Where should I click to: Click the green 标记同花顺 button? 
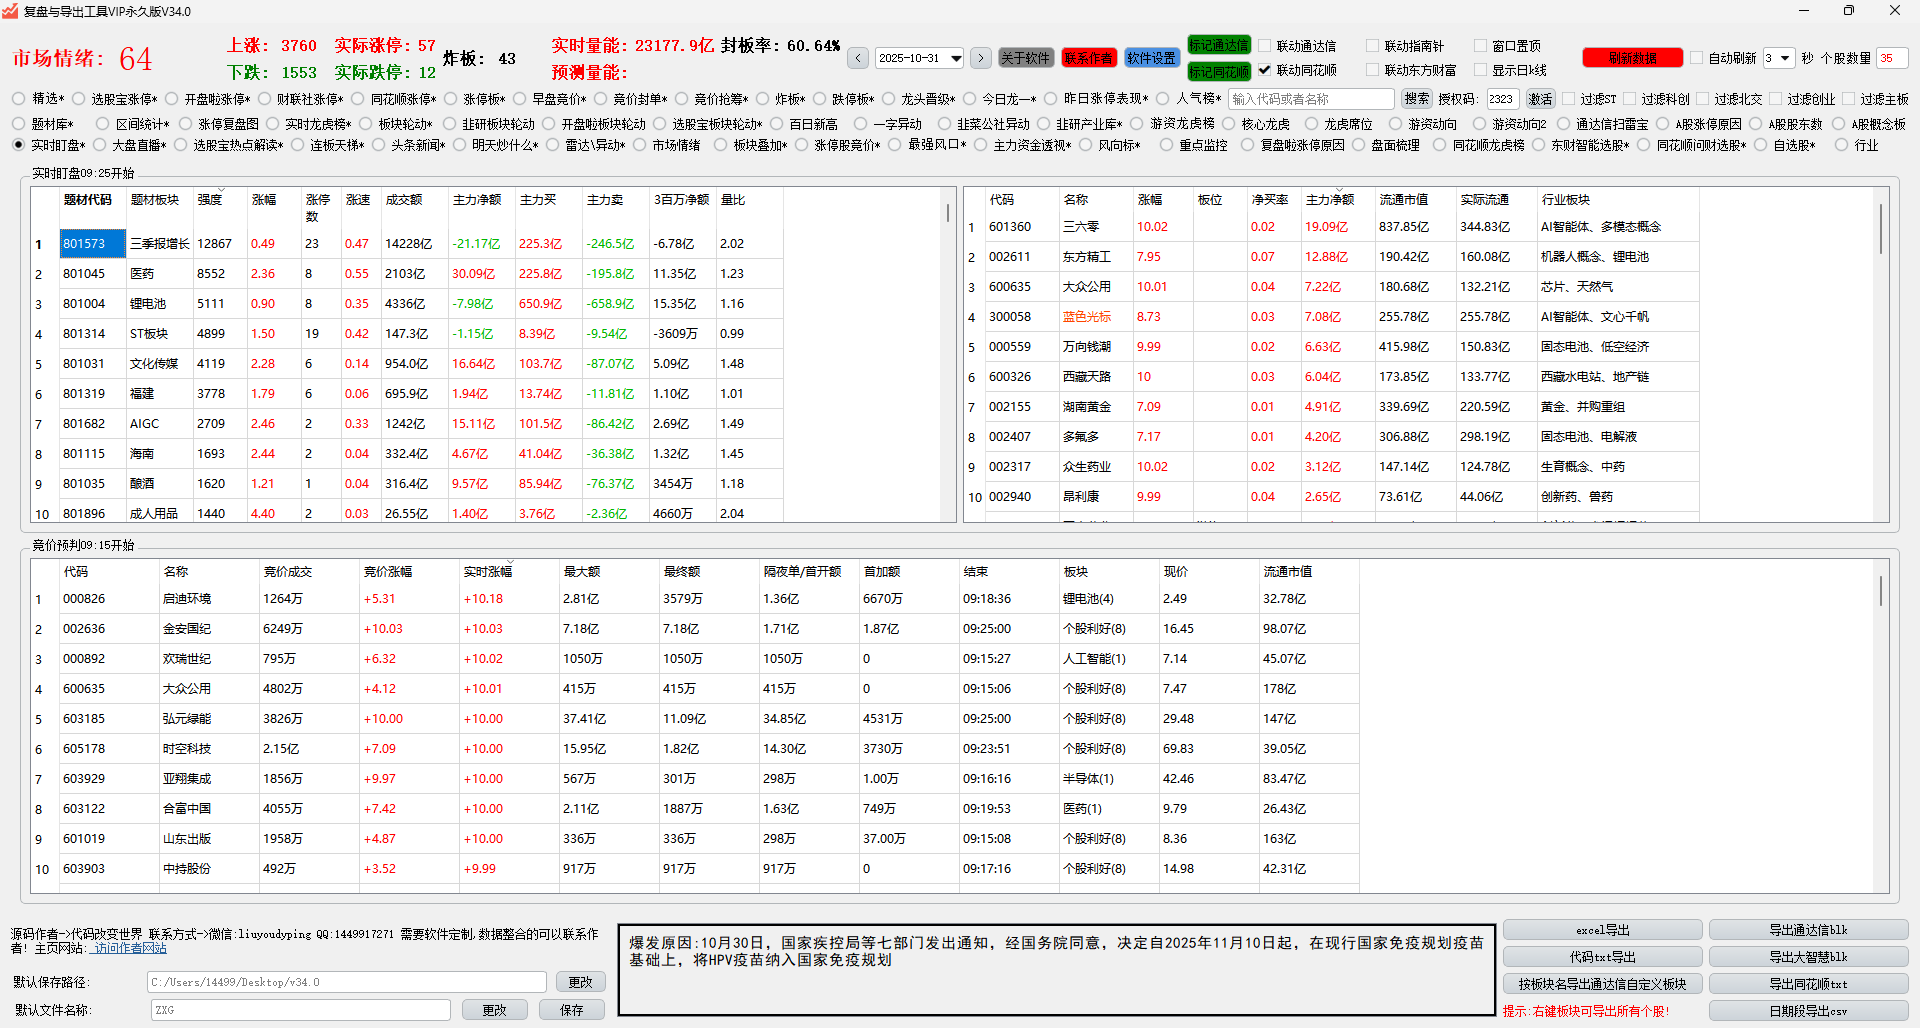(x=1219, y=72)
